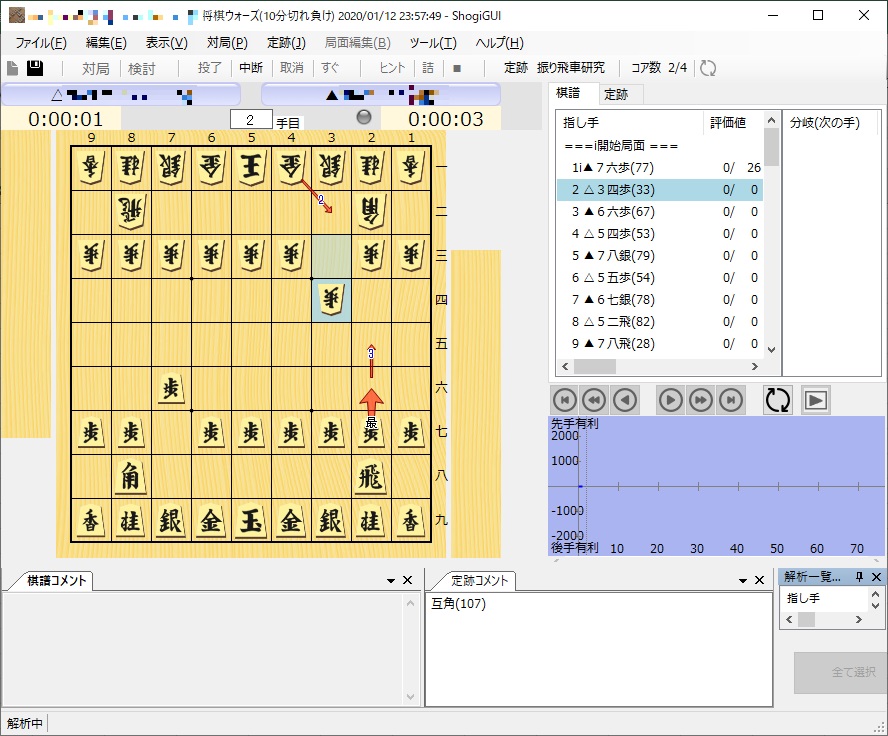
Task: Click the 詰 toolbar button
Action: pos(428,68)
